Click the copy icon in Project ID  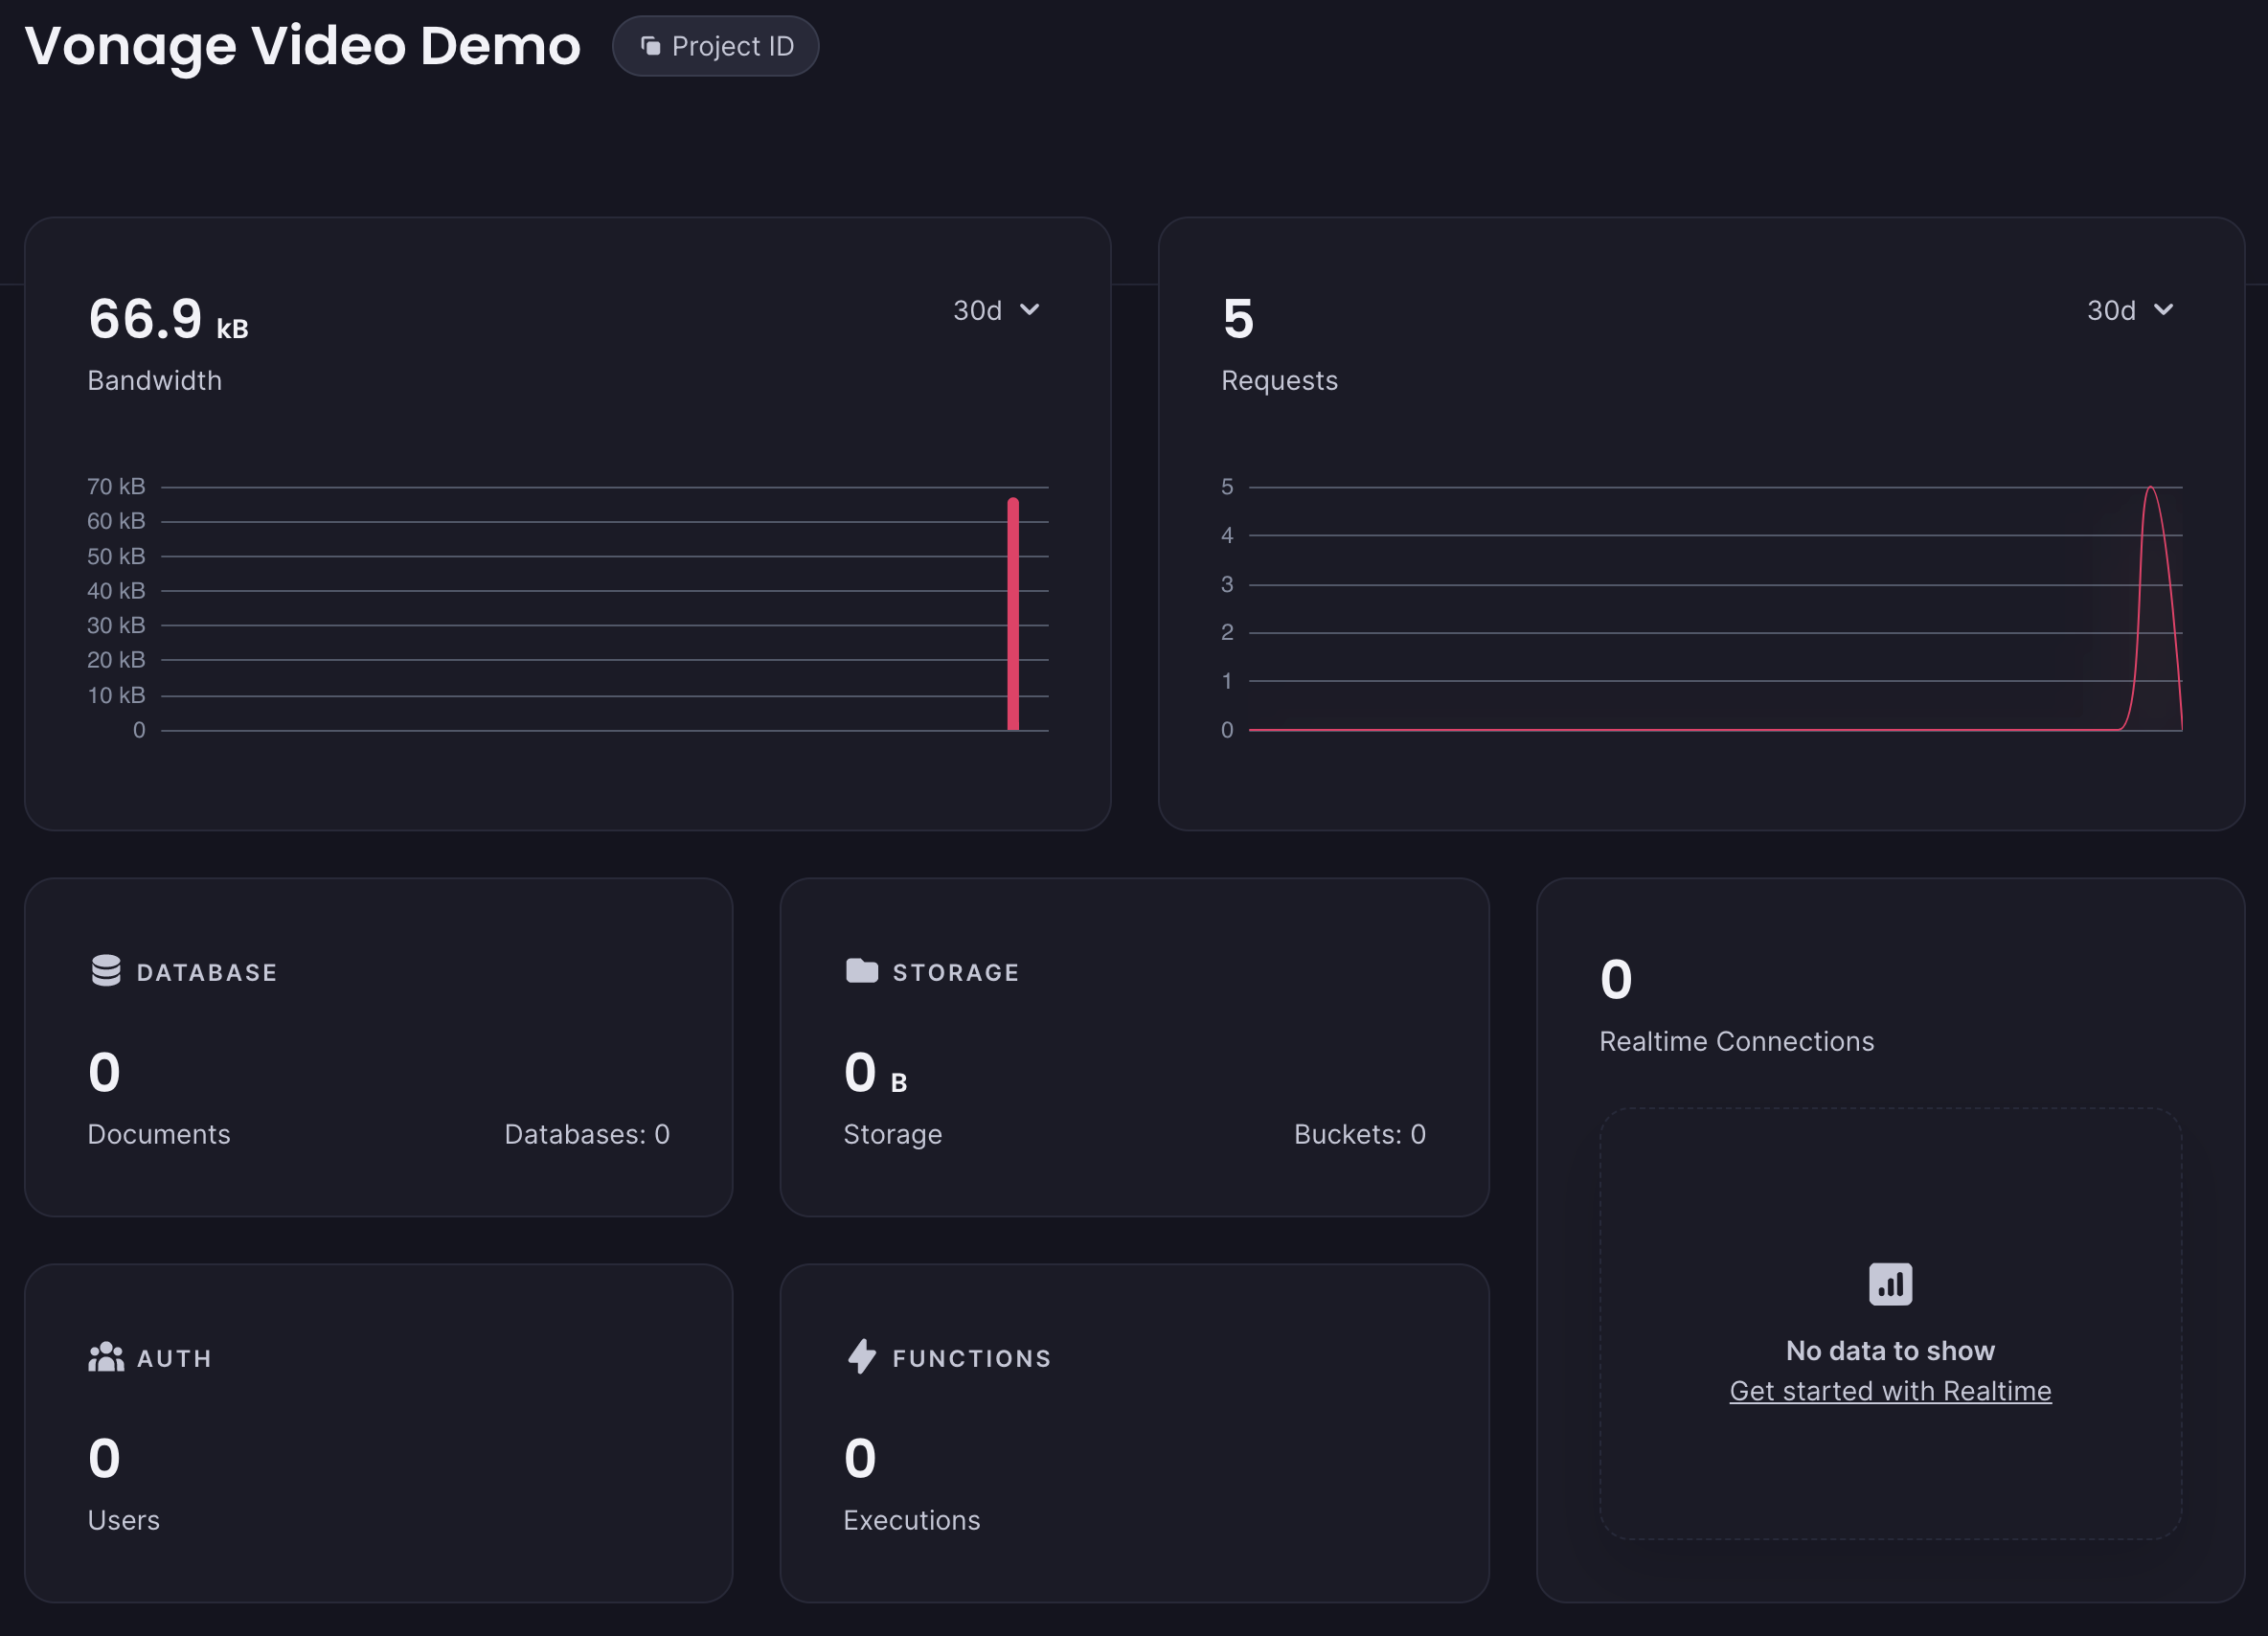pyautogui.click(x=651, y=46)
